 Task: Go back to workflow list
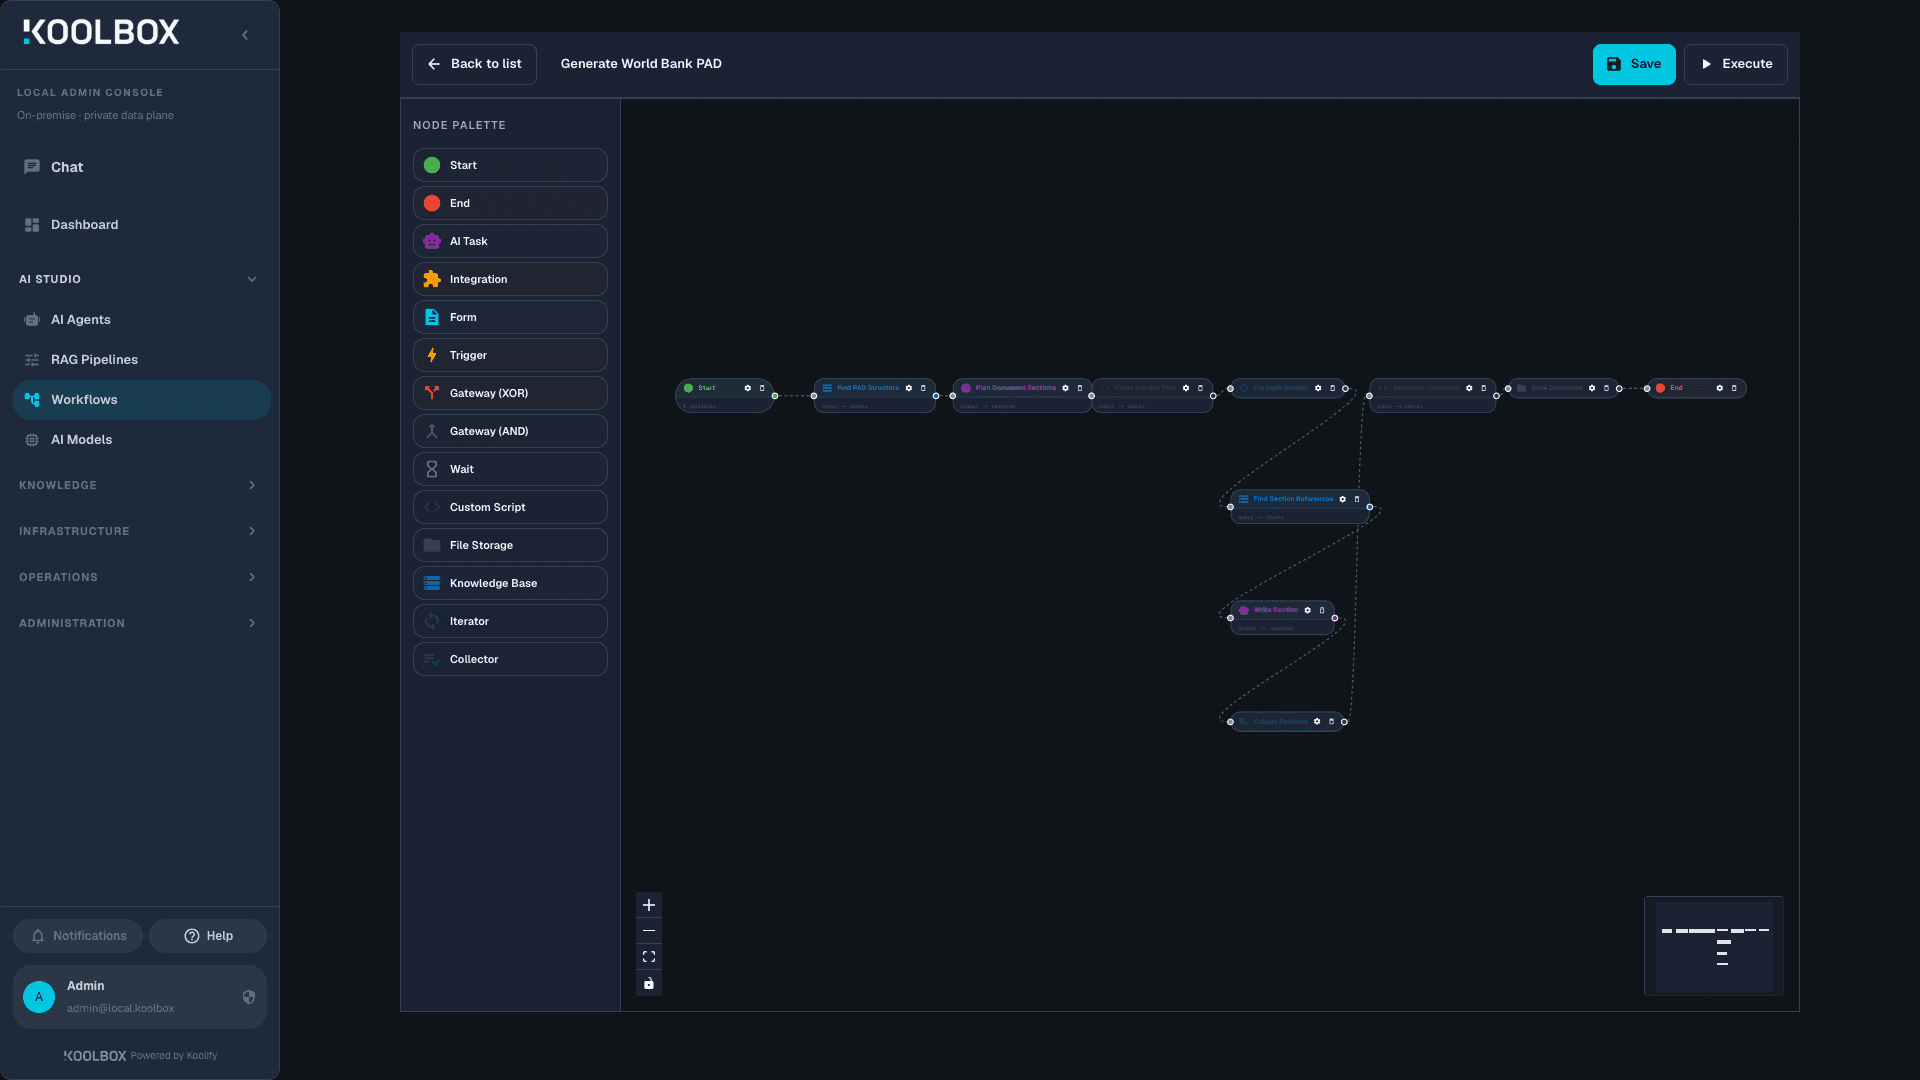(474, 64)
